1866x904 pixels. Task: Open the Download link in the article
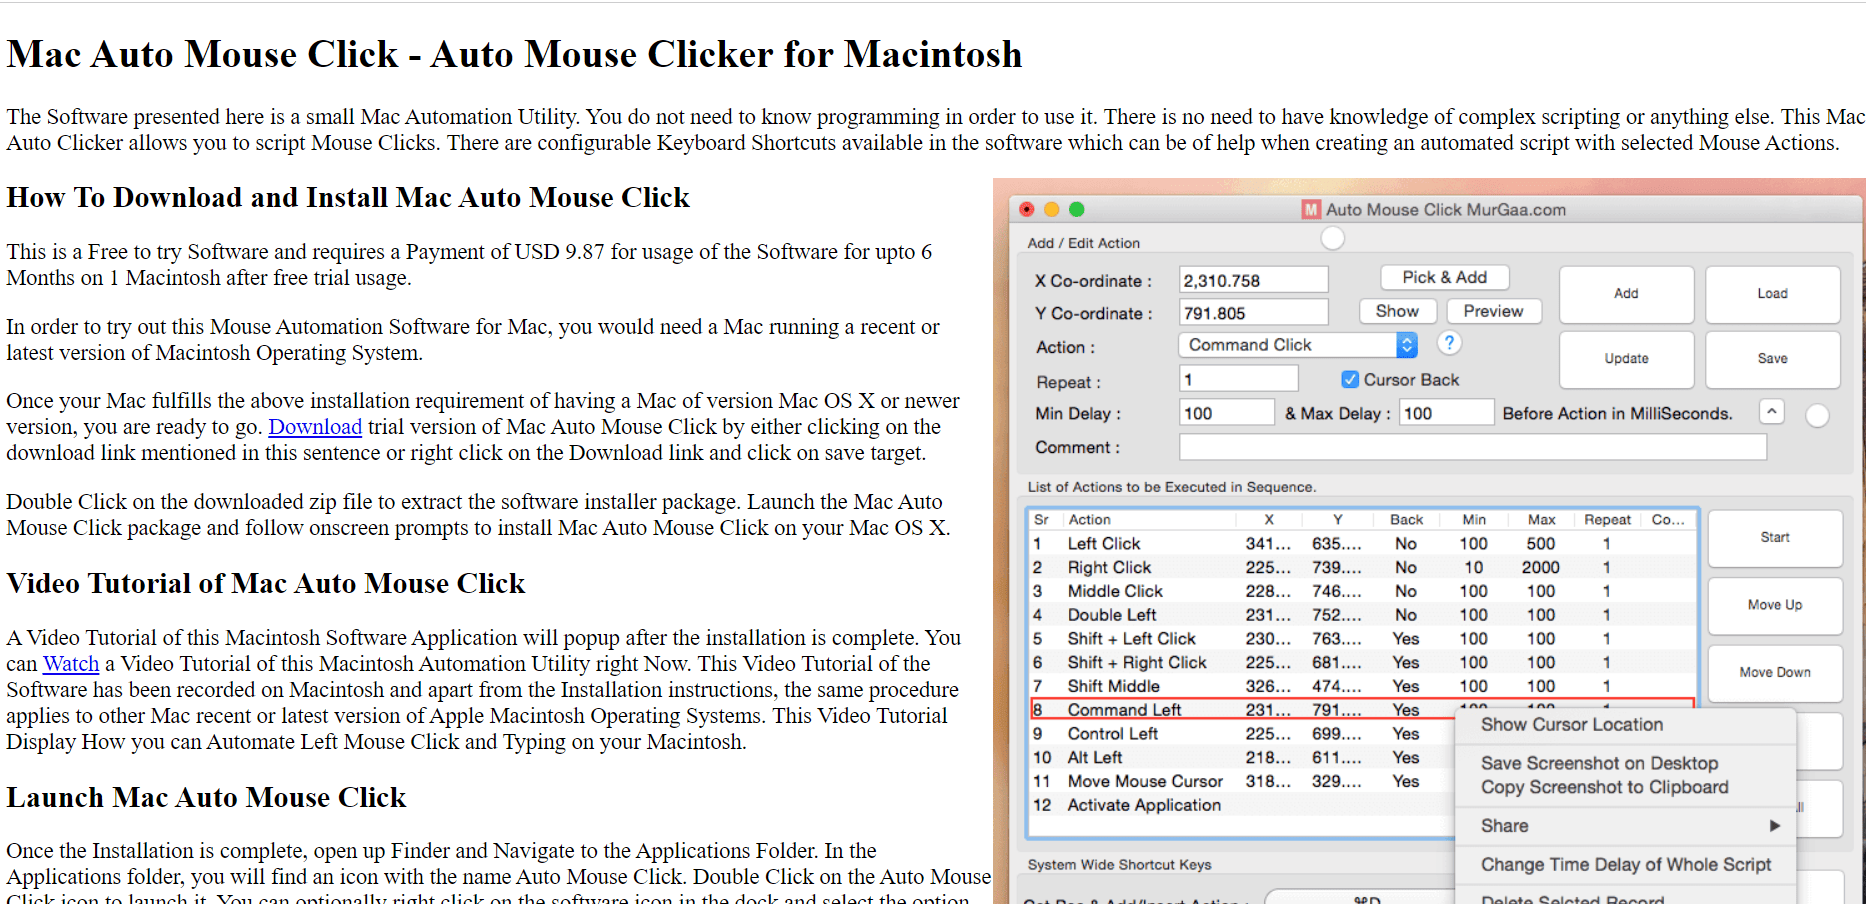click(315, 427)
